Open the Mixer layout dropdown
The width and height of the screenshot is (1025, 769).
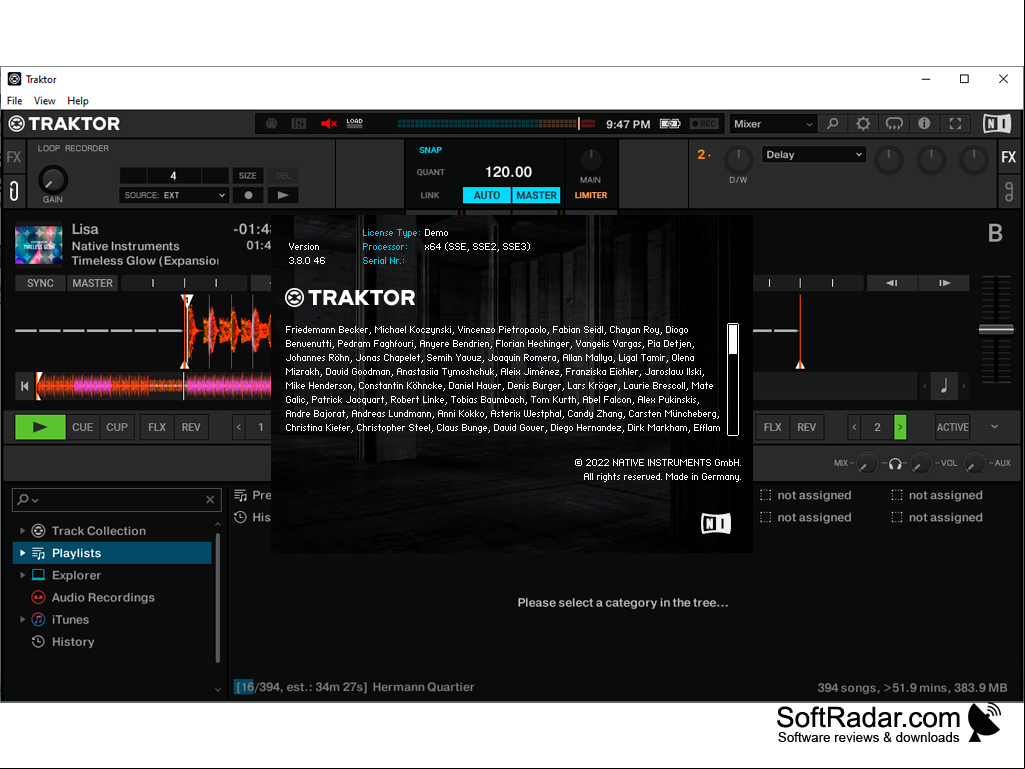[773, 124]
